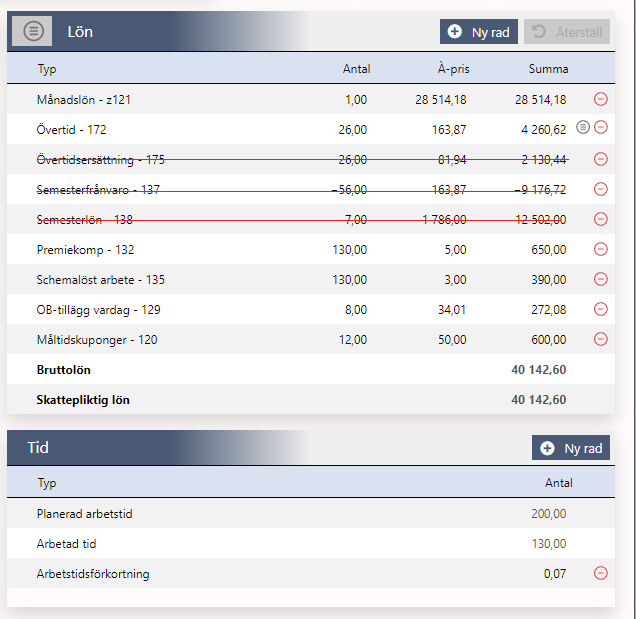This screenshot has width=636, height=619.
Task: Select the Månadslön - z121 label
Action: click(84, 100)
